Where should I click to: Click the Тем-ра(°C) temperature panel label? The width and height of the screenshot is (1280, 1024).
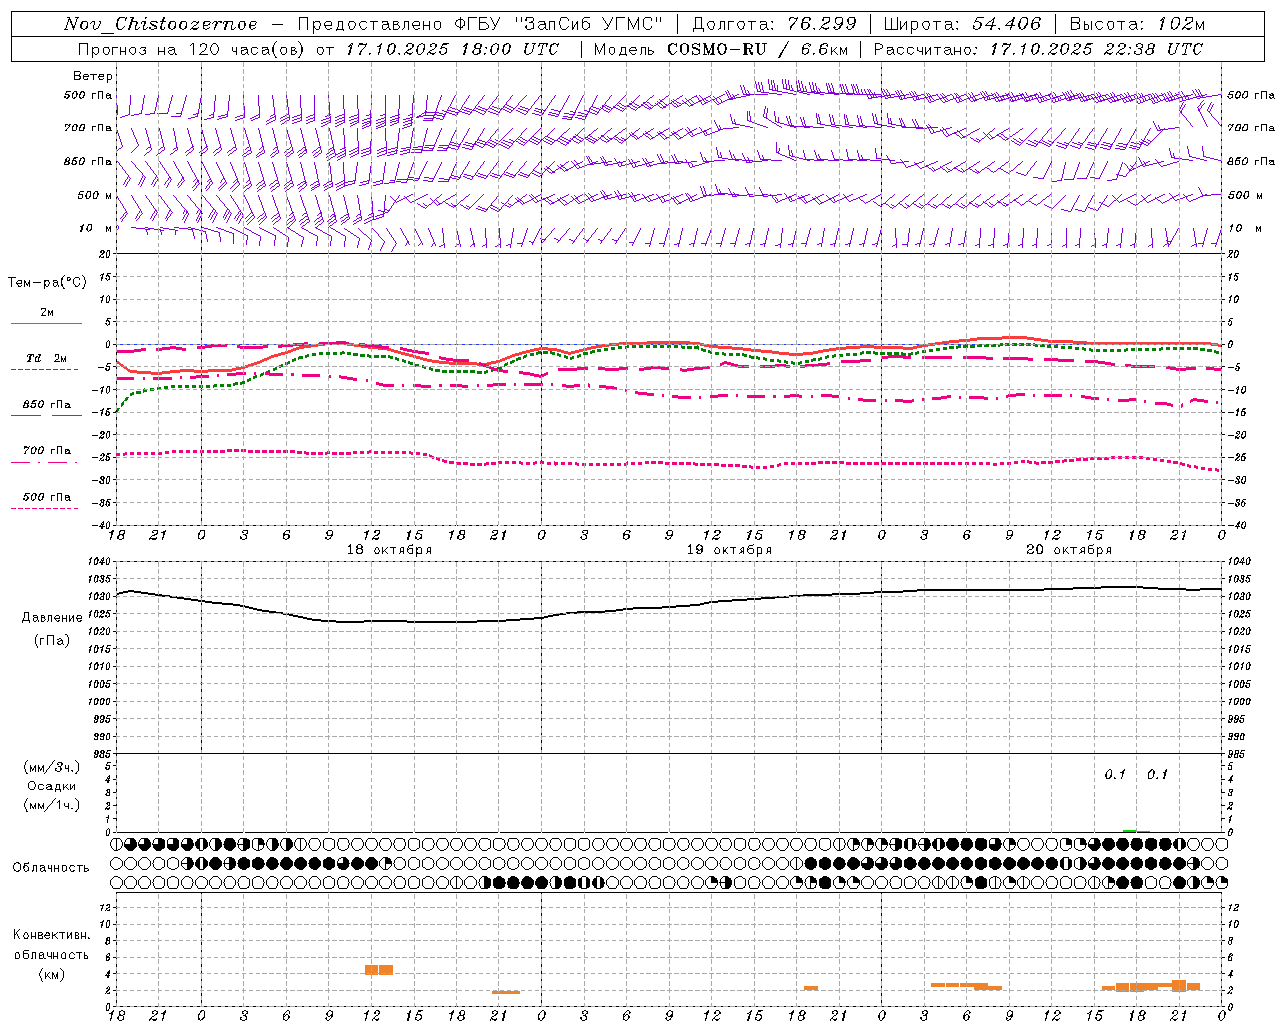[x=47, y=283]
